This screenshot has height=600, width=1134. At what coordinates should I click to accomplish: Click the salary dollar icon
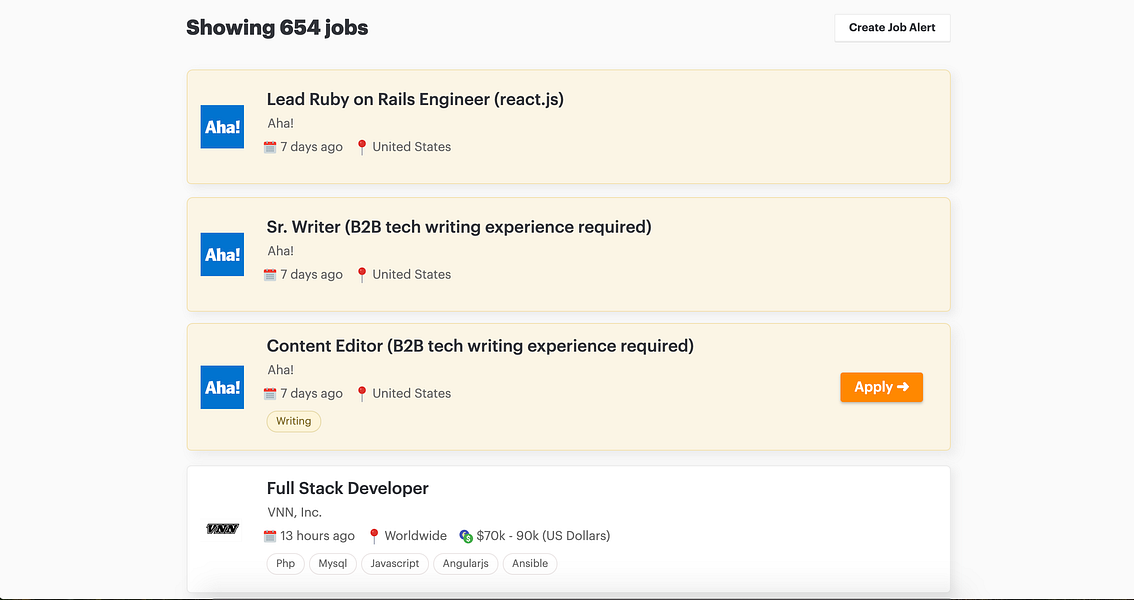coord(466,536)
